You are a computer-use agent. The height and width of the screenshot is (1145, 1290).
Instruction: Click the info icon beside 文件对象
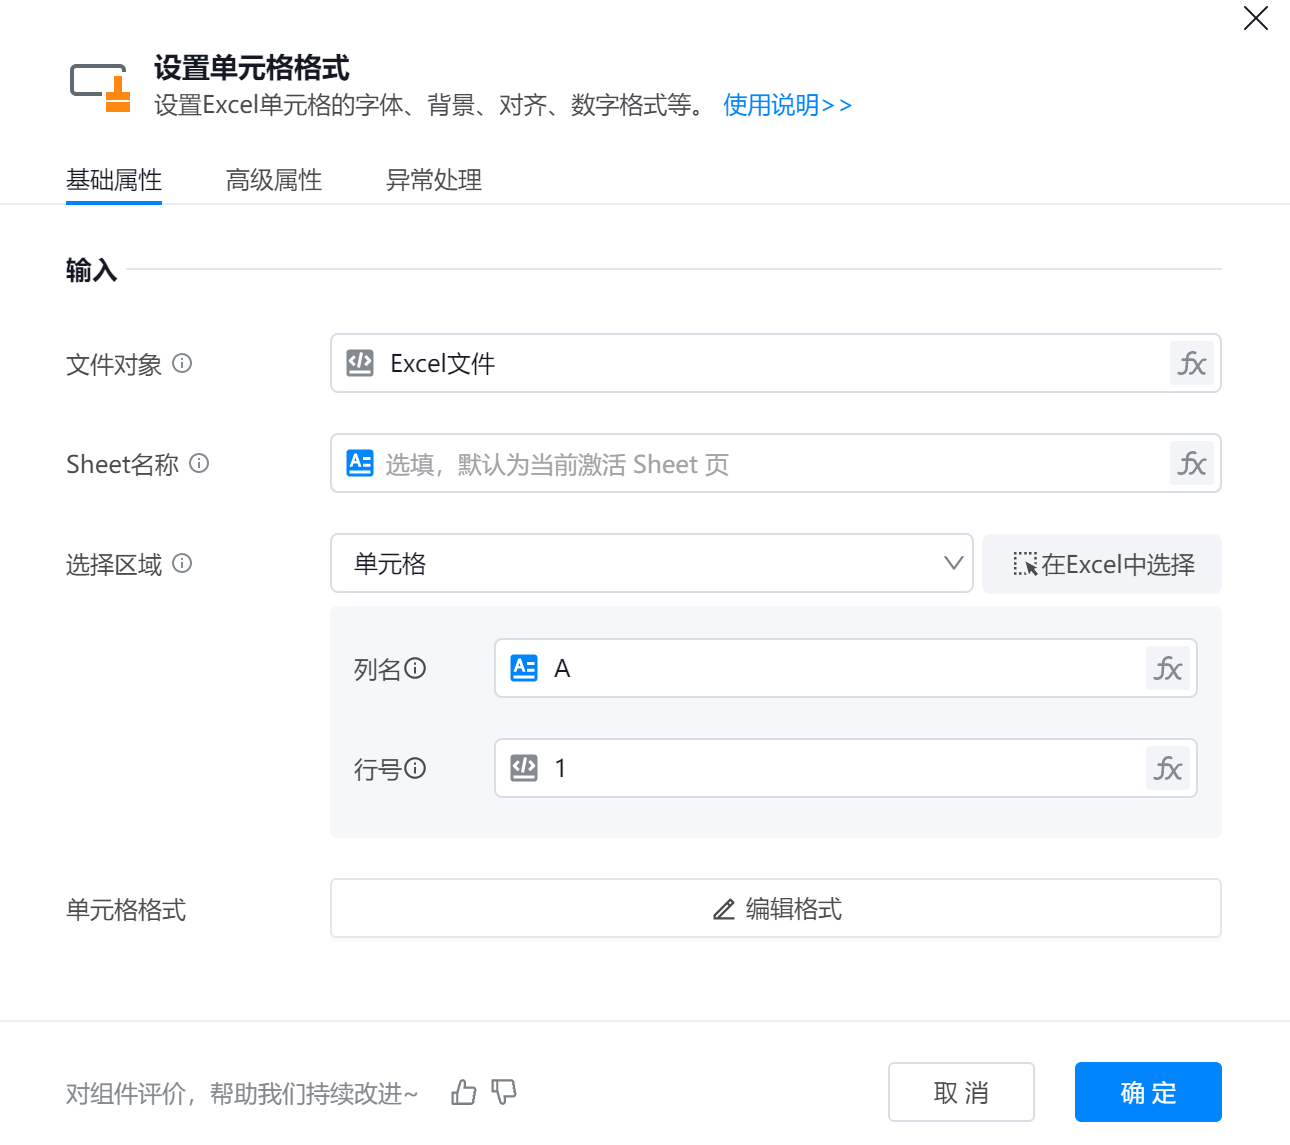[x=182, y=364]
